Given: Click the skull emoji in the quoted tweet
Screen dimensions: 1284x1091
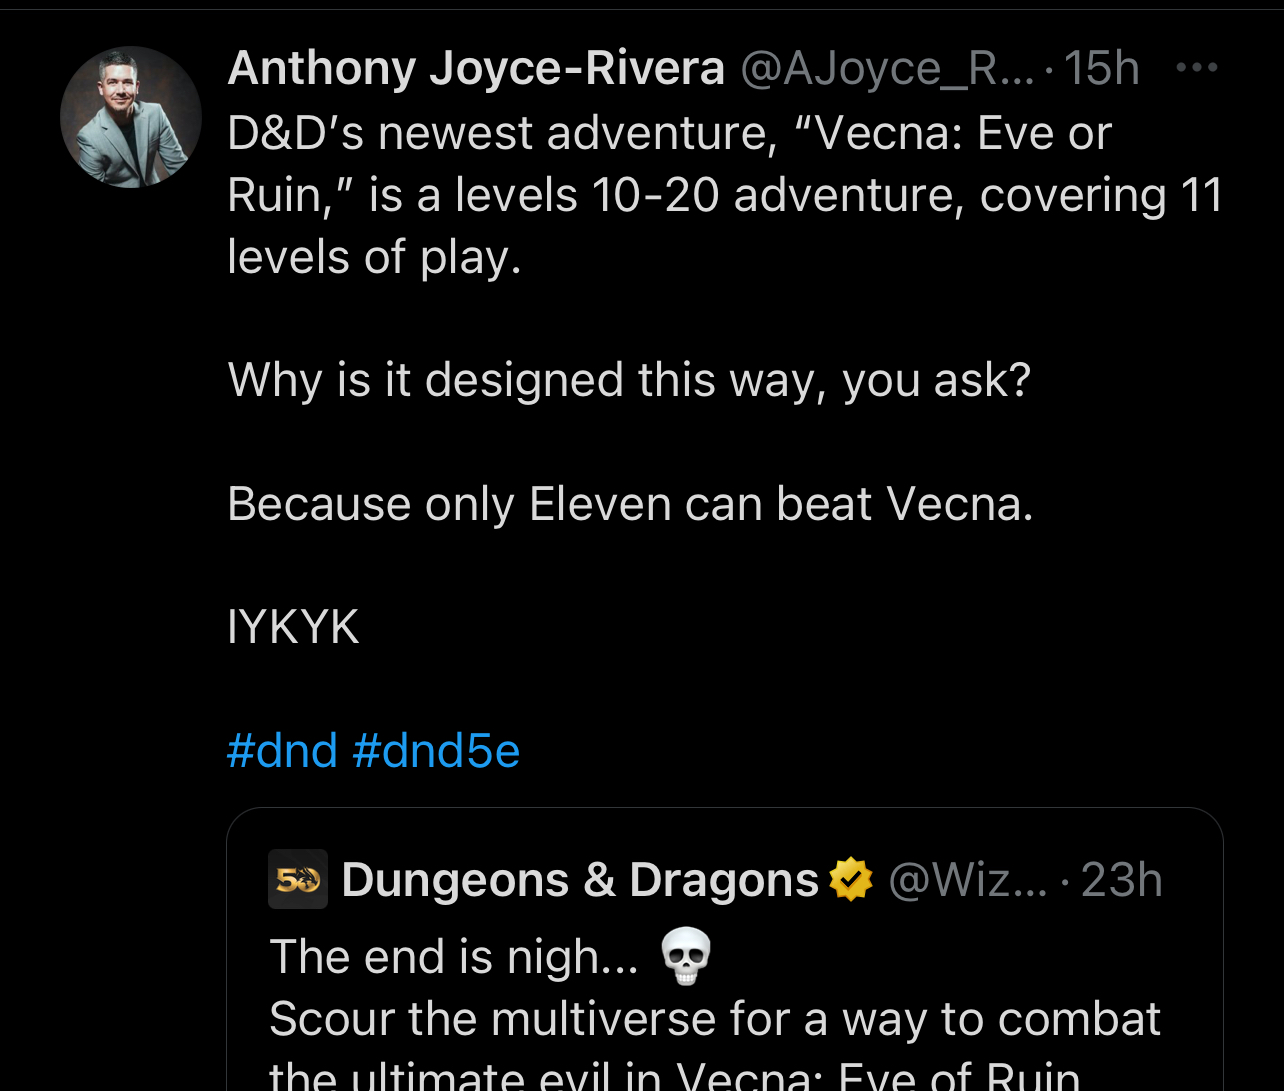Looking at the screenshot, I should click(687, 956).
